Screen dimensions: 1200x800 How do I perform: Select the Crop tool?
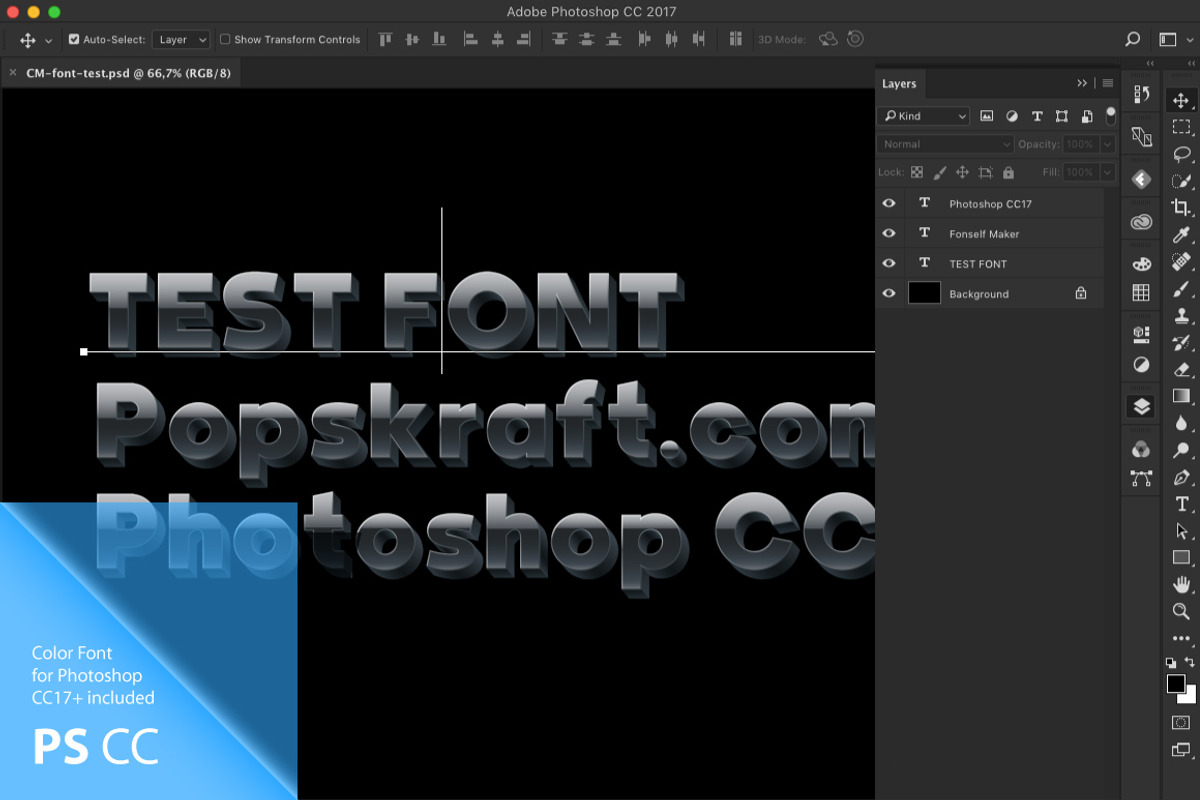1181,208
